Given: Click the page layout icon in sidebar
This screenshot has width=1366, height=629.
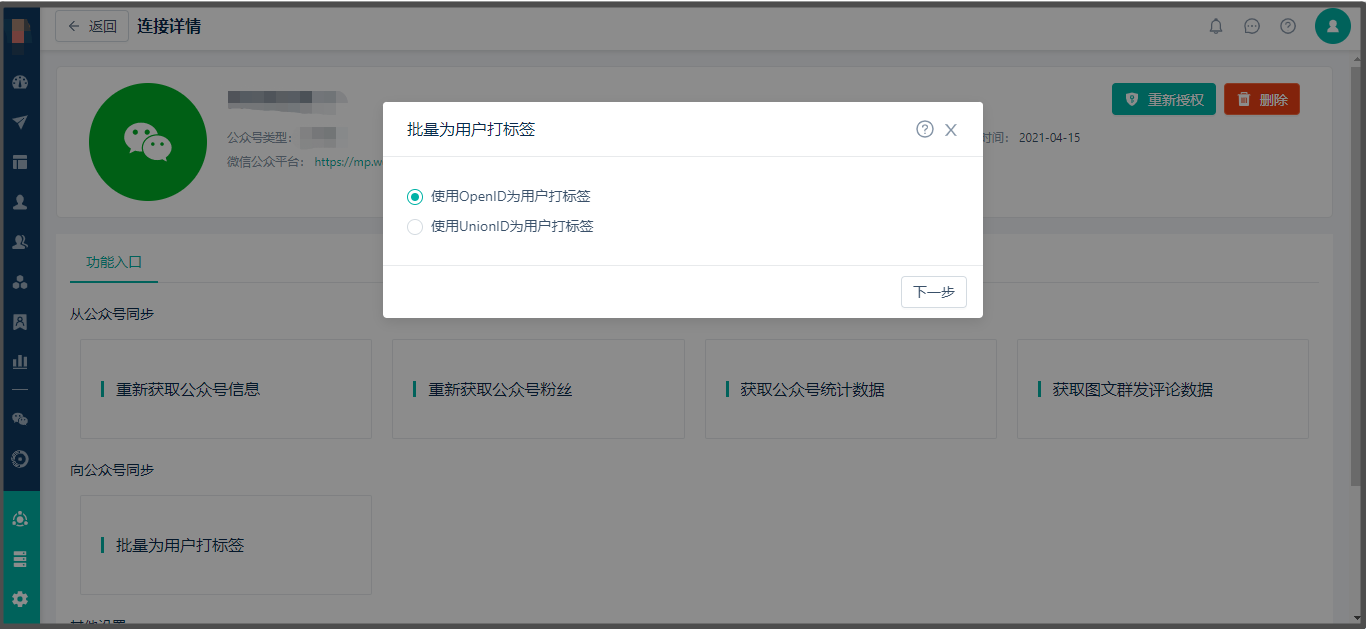Looking at the screenshot, I should pos(20,162).
